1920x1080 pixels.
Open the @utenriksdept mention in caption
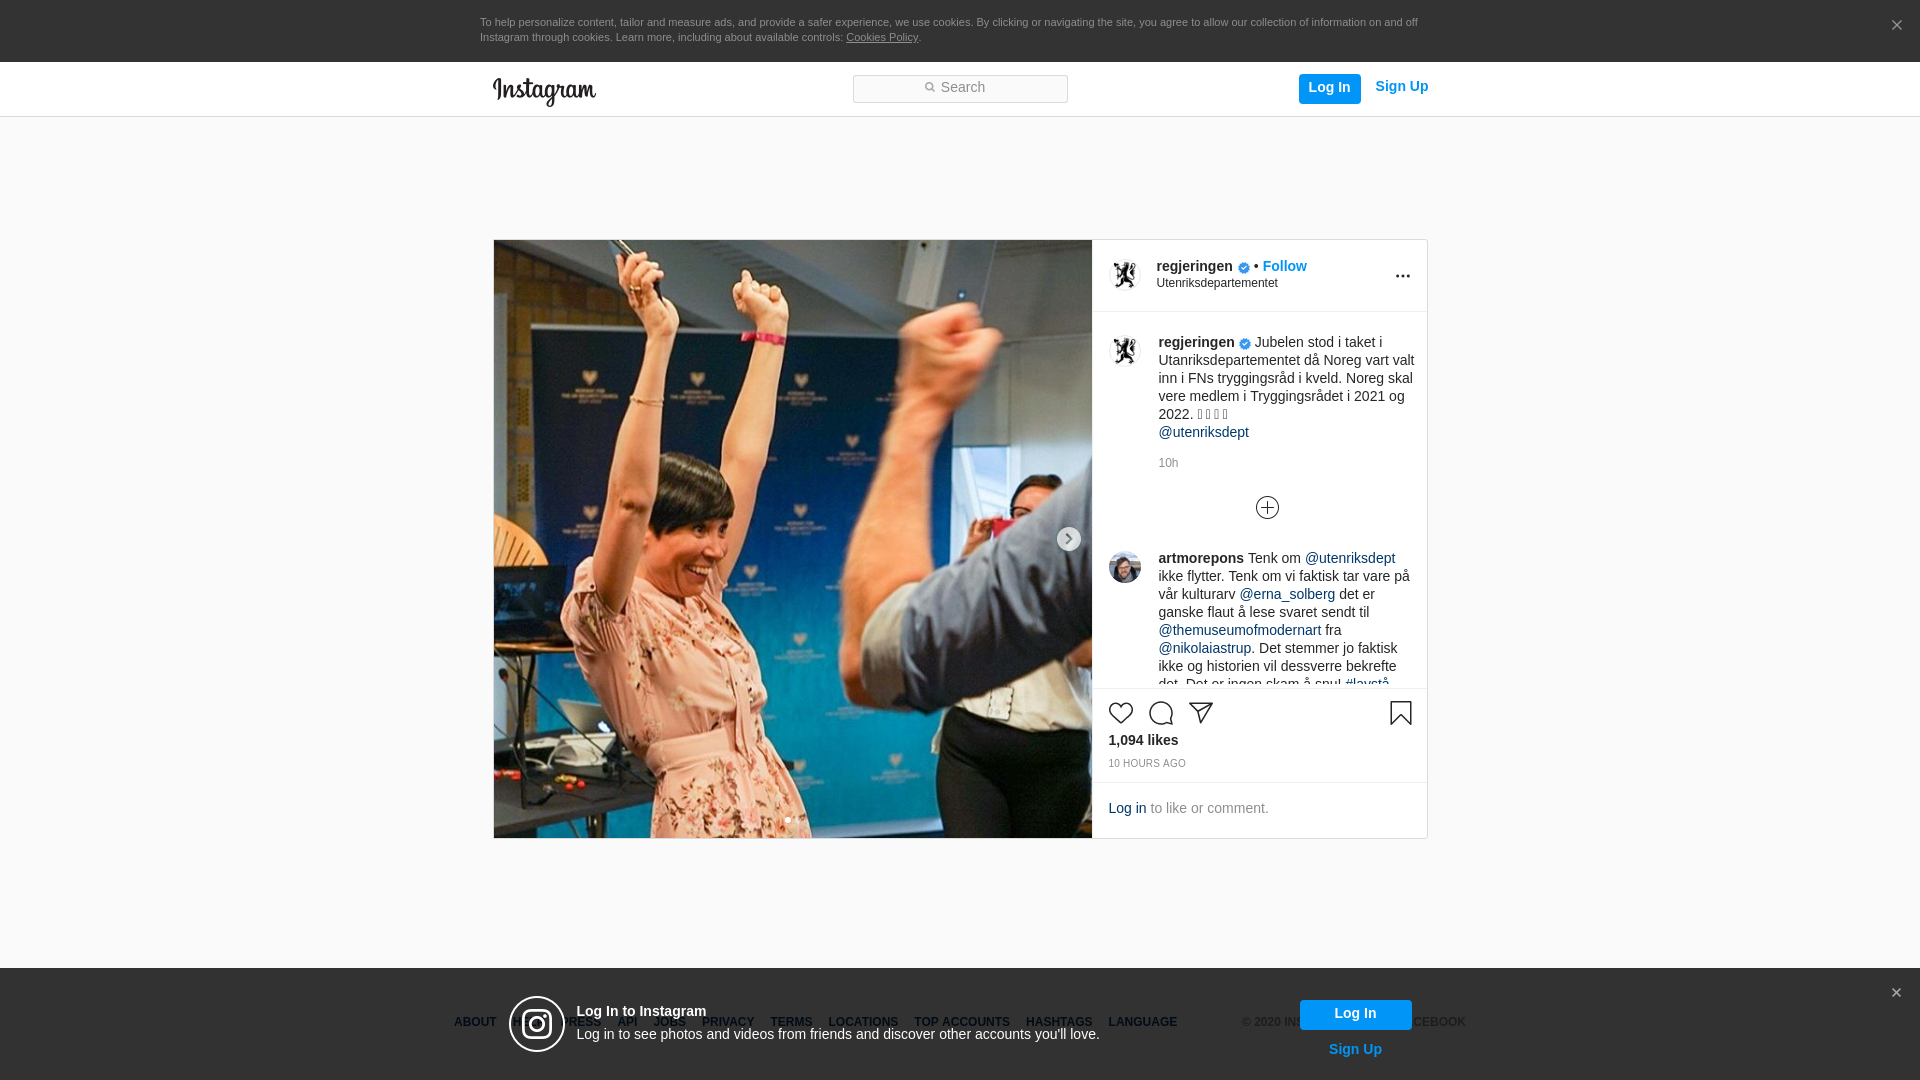tap(1203, 432)
